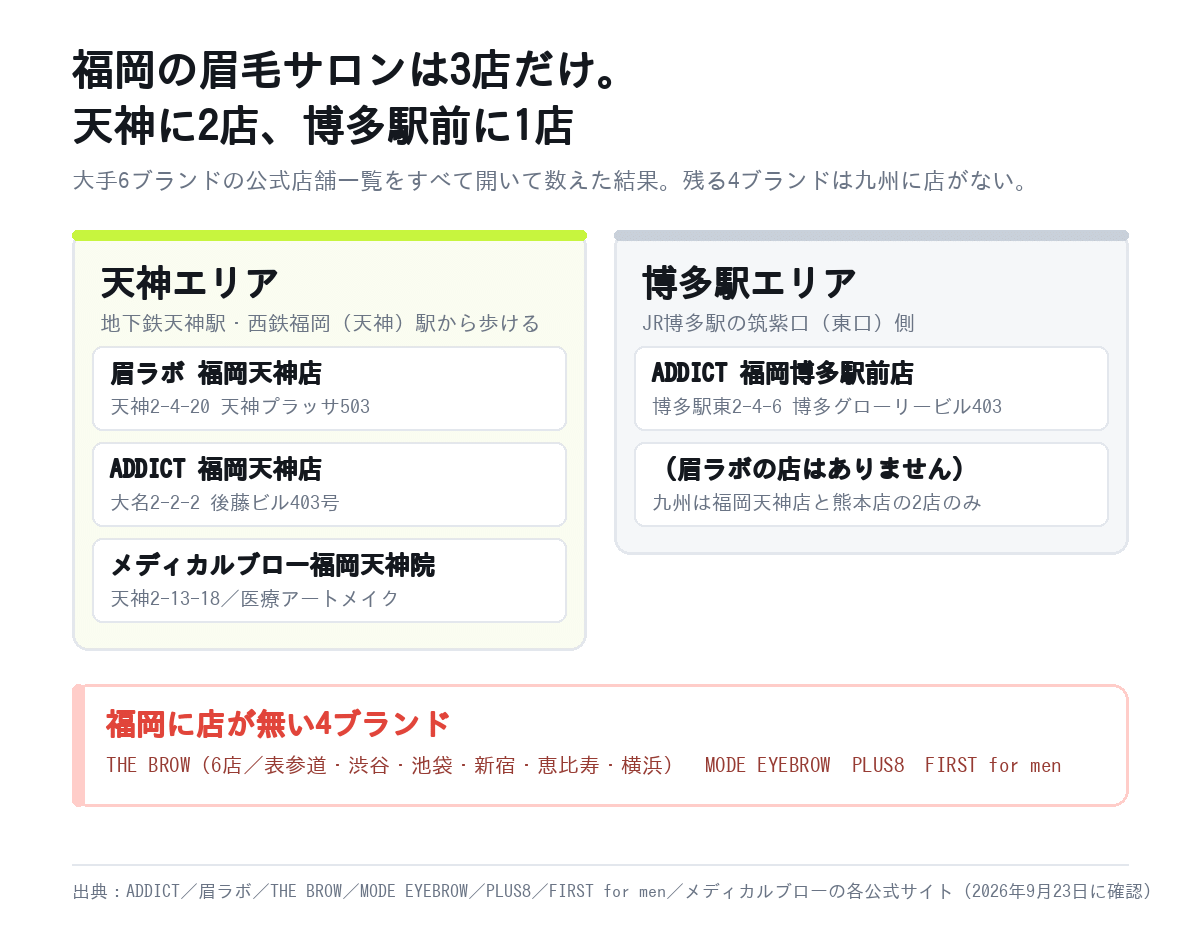Click the red heading 福岡に店が無い4ブランド
The height and width of the screenshot is (940, 1200).
[278, 723]
